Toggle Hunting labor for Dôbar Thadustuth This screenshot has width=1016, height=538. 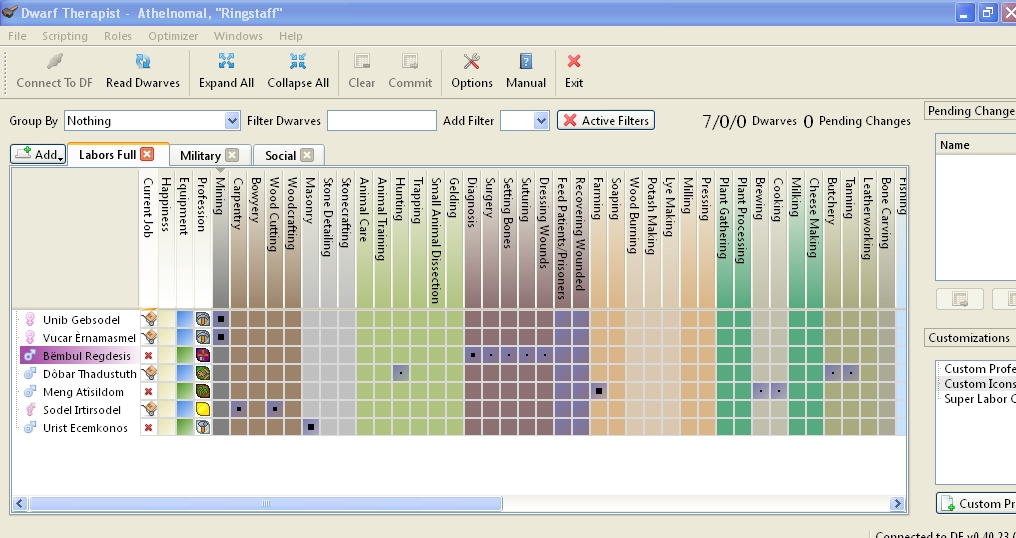pyautogui.click(x=401, y=373)
